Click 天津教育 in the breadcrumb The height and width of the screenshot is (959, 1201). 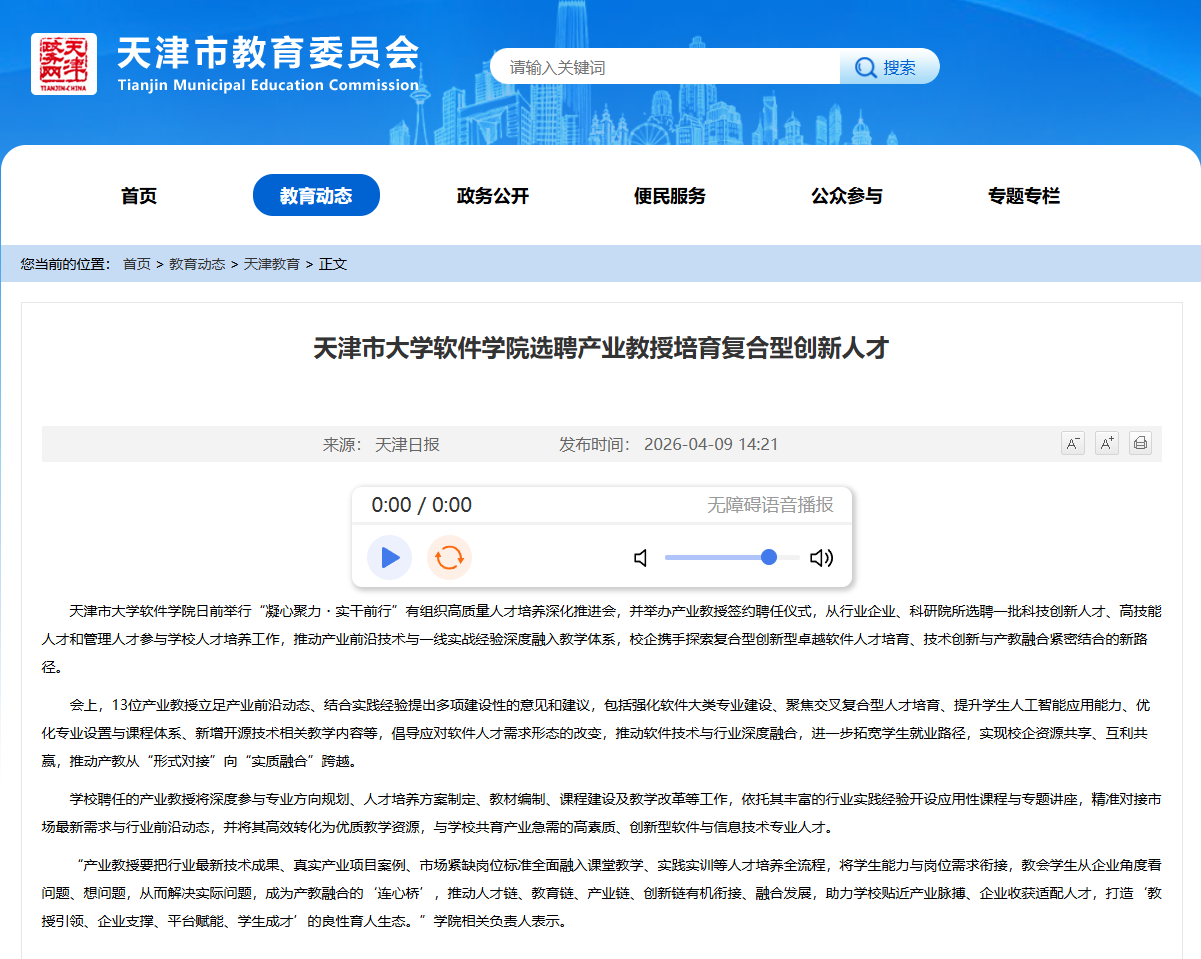pyautogui.click(x=272, y=264)
